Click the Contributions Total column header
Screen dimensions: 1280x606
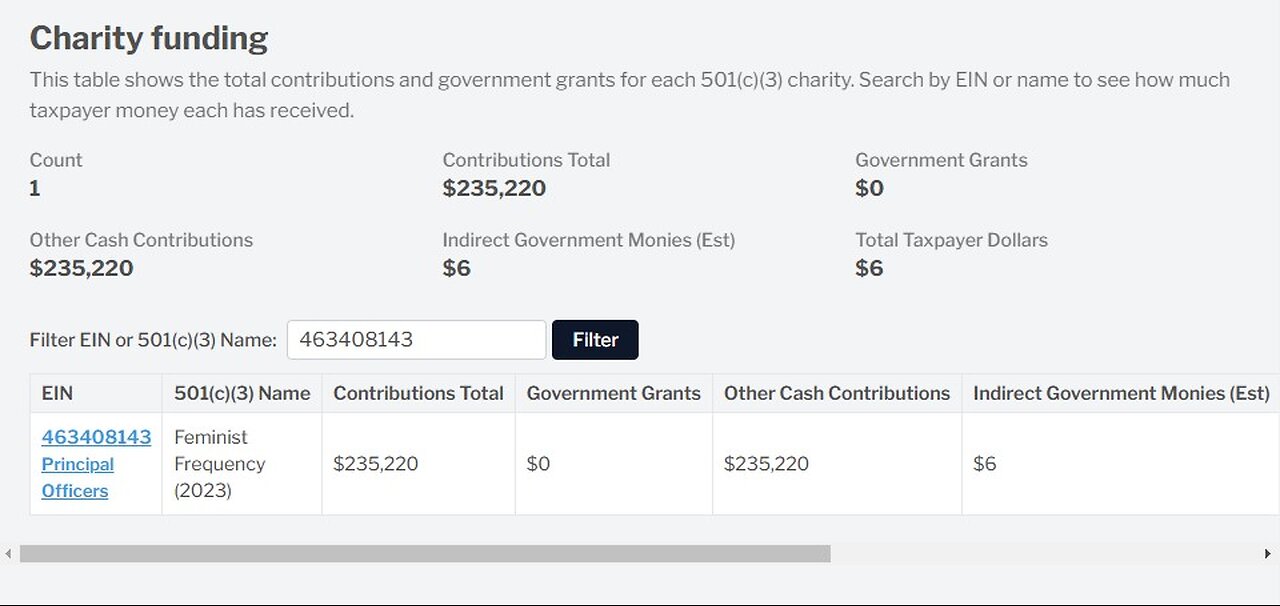pyautogui.click(x=418, y=394)
